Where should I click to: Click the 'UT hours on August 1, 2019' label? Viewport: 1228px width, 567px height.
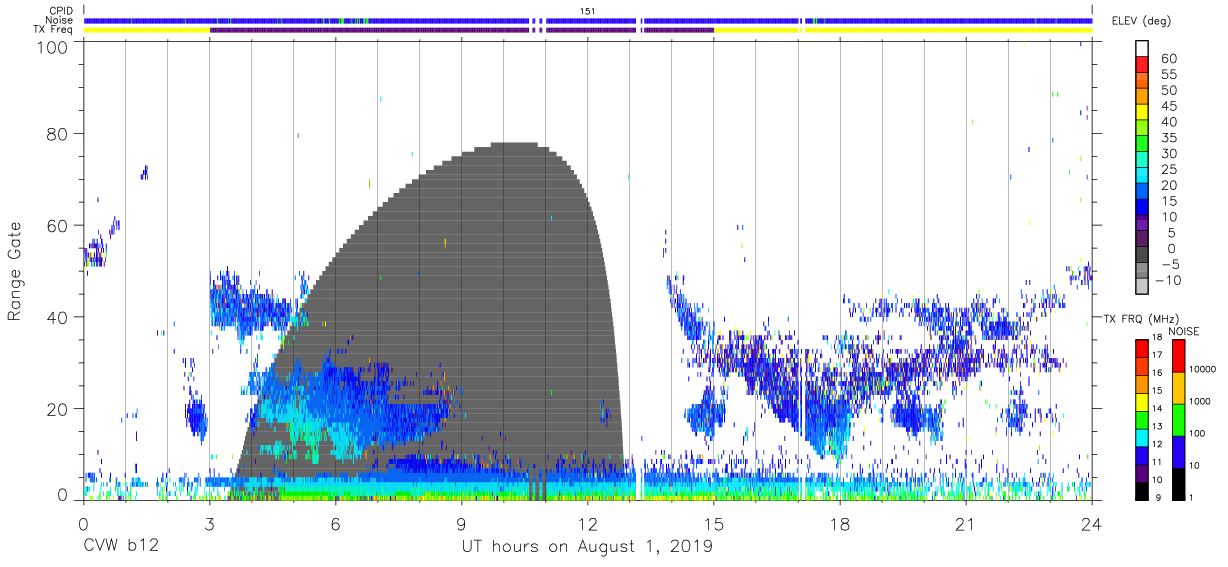tap(587, 547)
